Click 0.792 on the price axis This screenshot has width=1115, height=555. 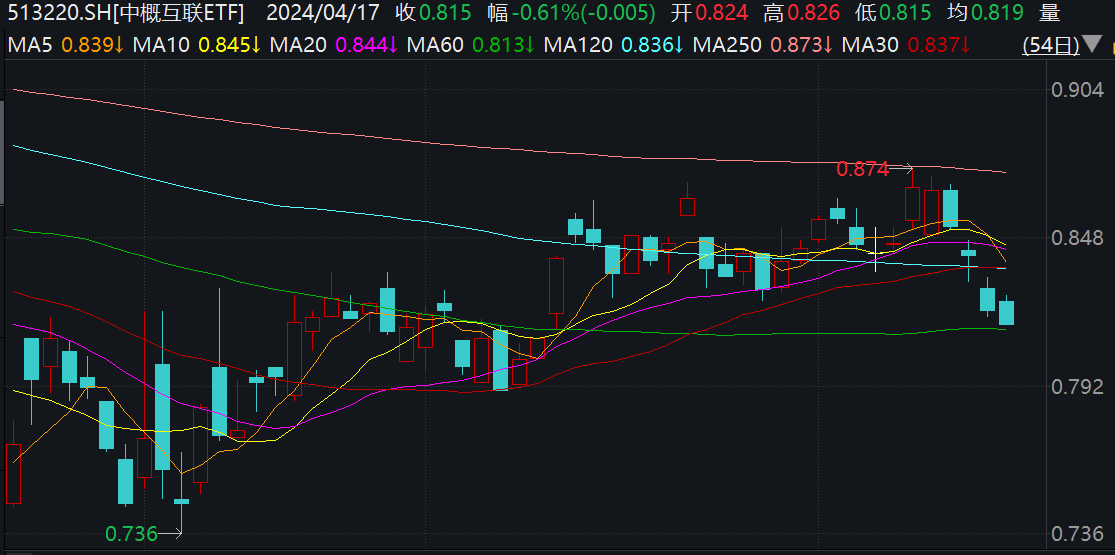coord(1078,386)
